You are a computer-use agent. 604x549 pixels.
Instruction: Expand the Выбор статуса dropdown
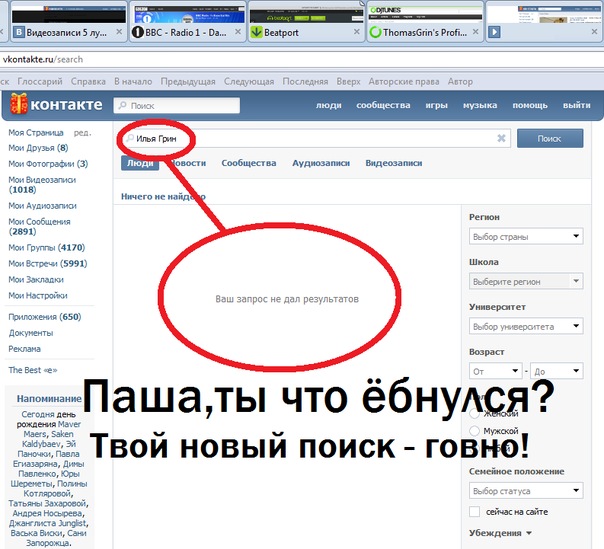point(526,491)
